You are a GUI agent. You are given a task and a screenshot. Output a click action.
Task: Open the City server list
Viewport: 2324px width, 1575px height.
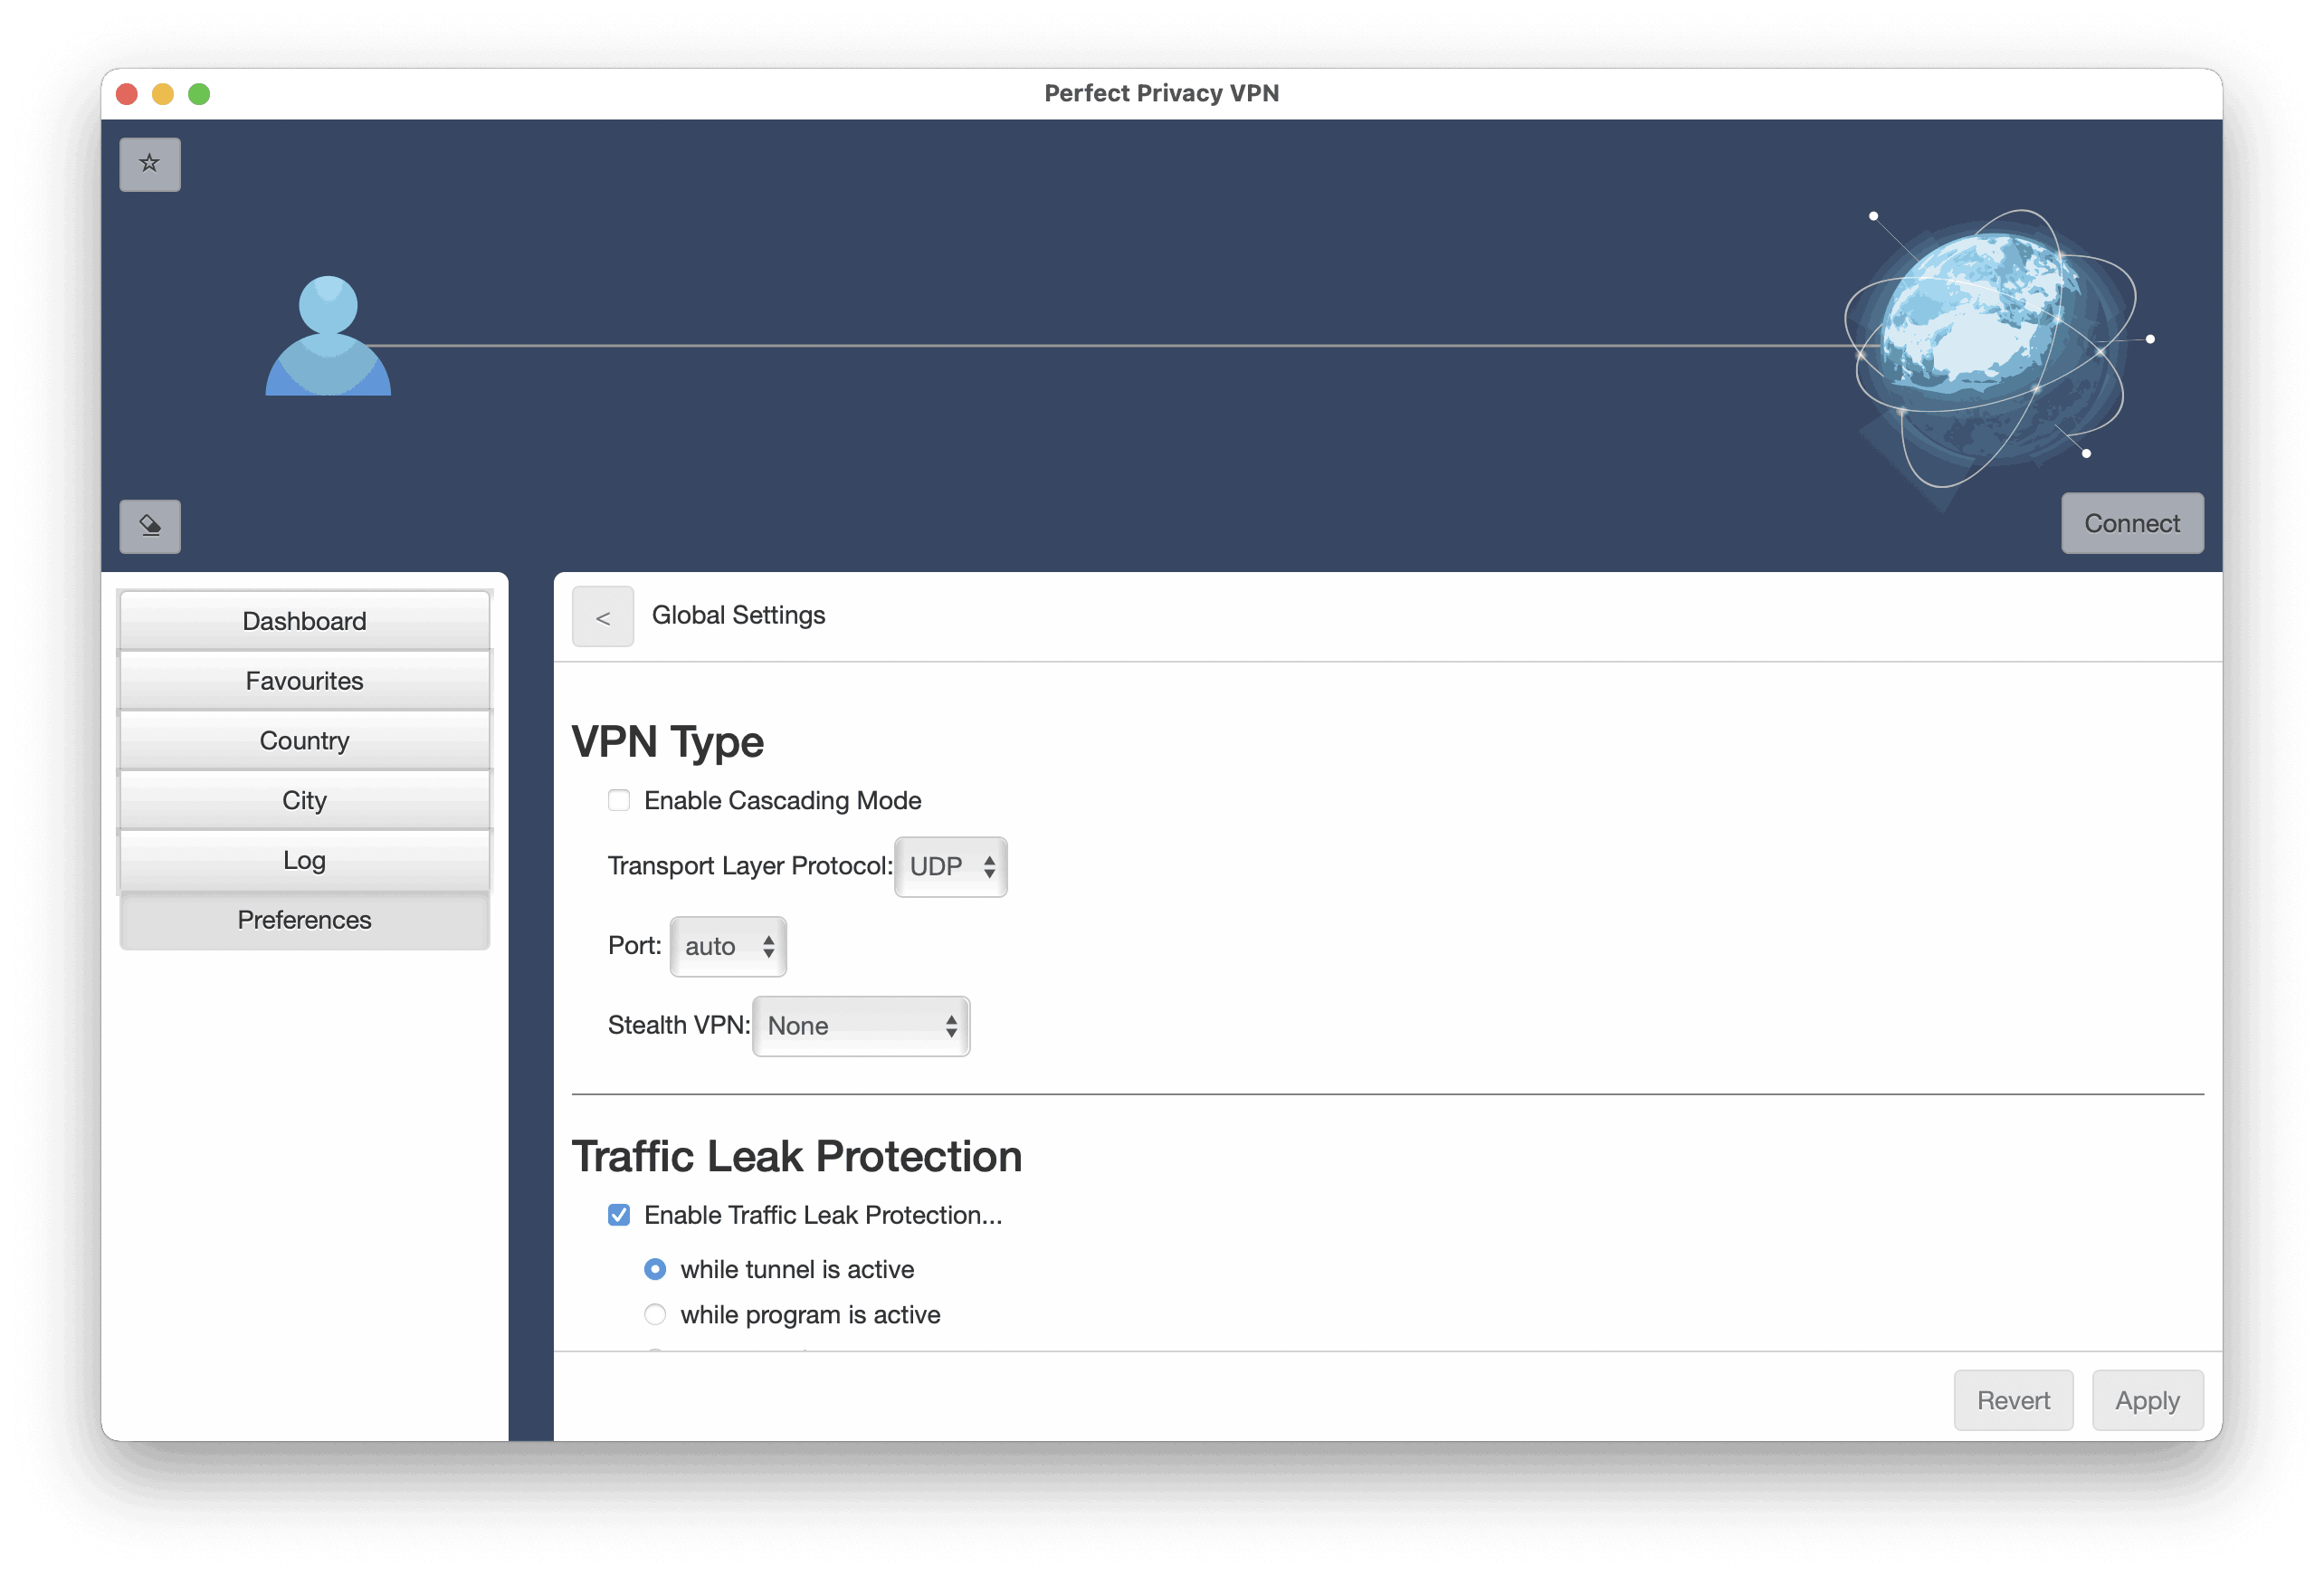point(305,801)
